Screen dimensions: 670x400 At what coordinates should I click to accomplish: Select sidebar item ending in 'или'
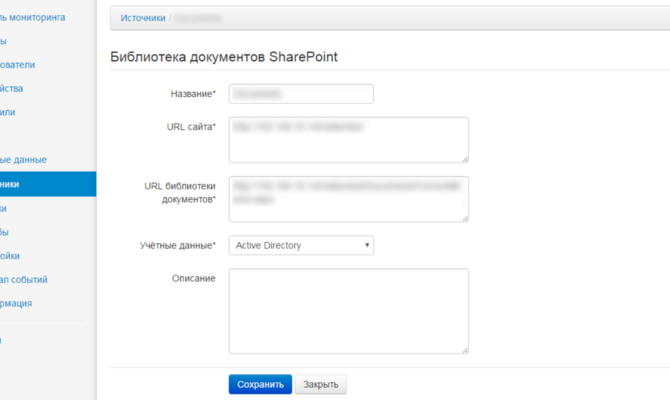tap(8, 112)
